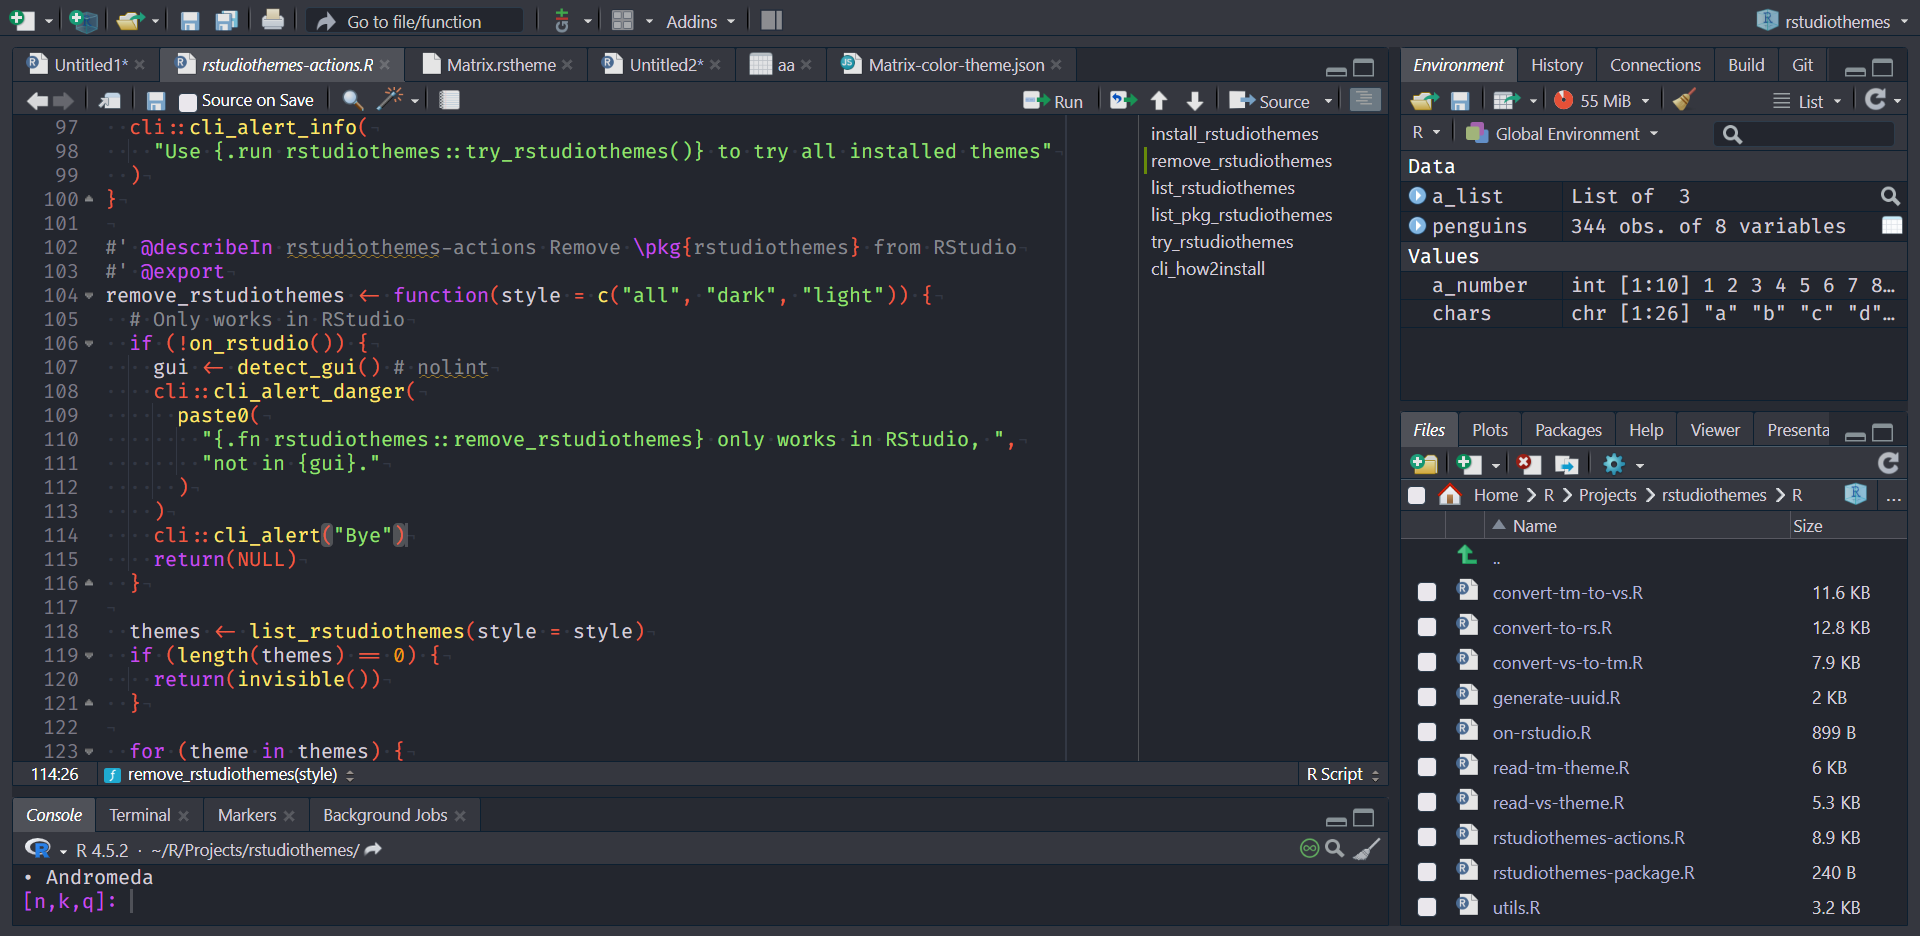Toggle document outline button in editor
Screen dimensions: 1920x936
coord(1364,100)
